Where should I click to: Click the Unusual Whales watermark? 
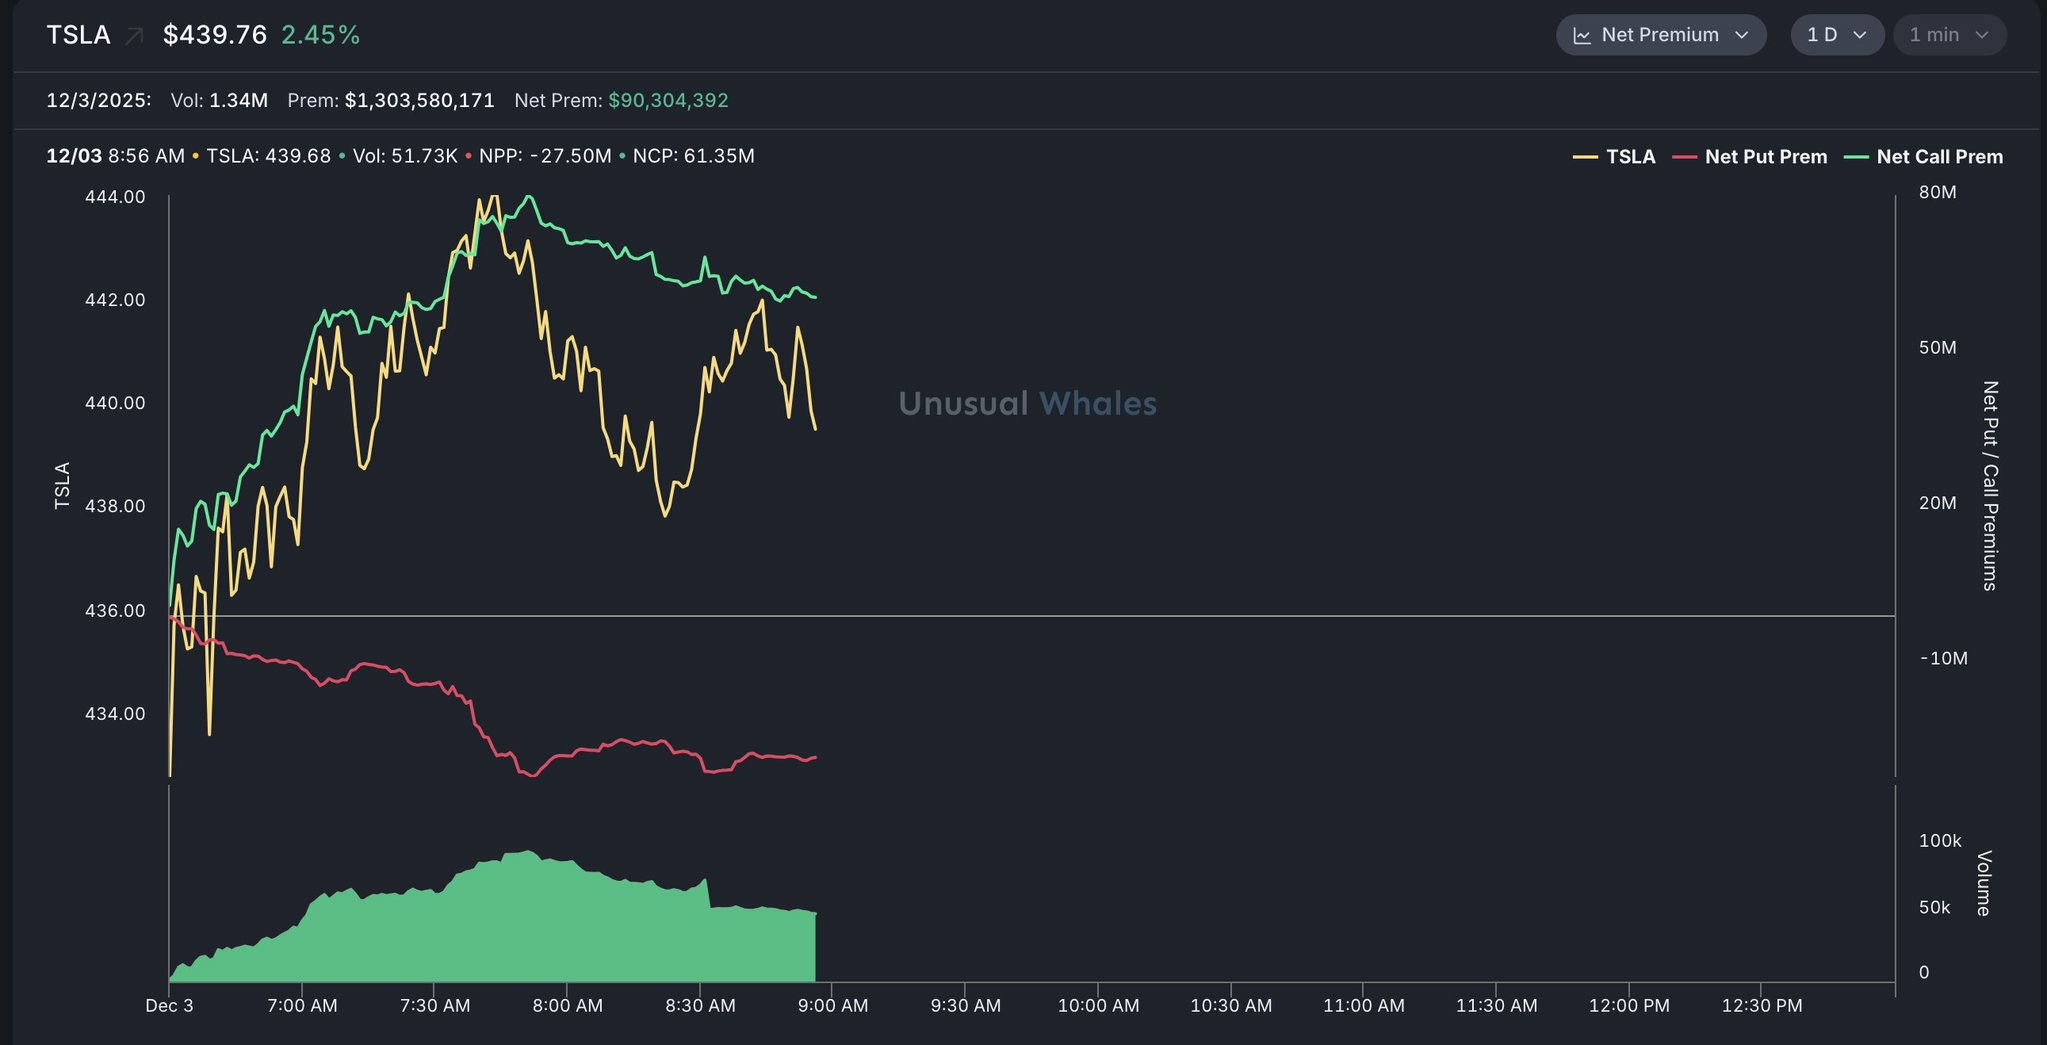coord(1027,403)
